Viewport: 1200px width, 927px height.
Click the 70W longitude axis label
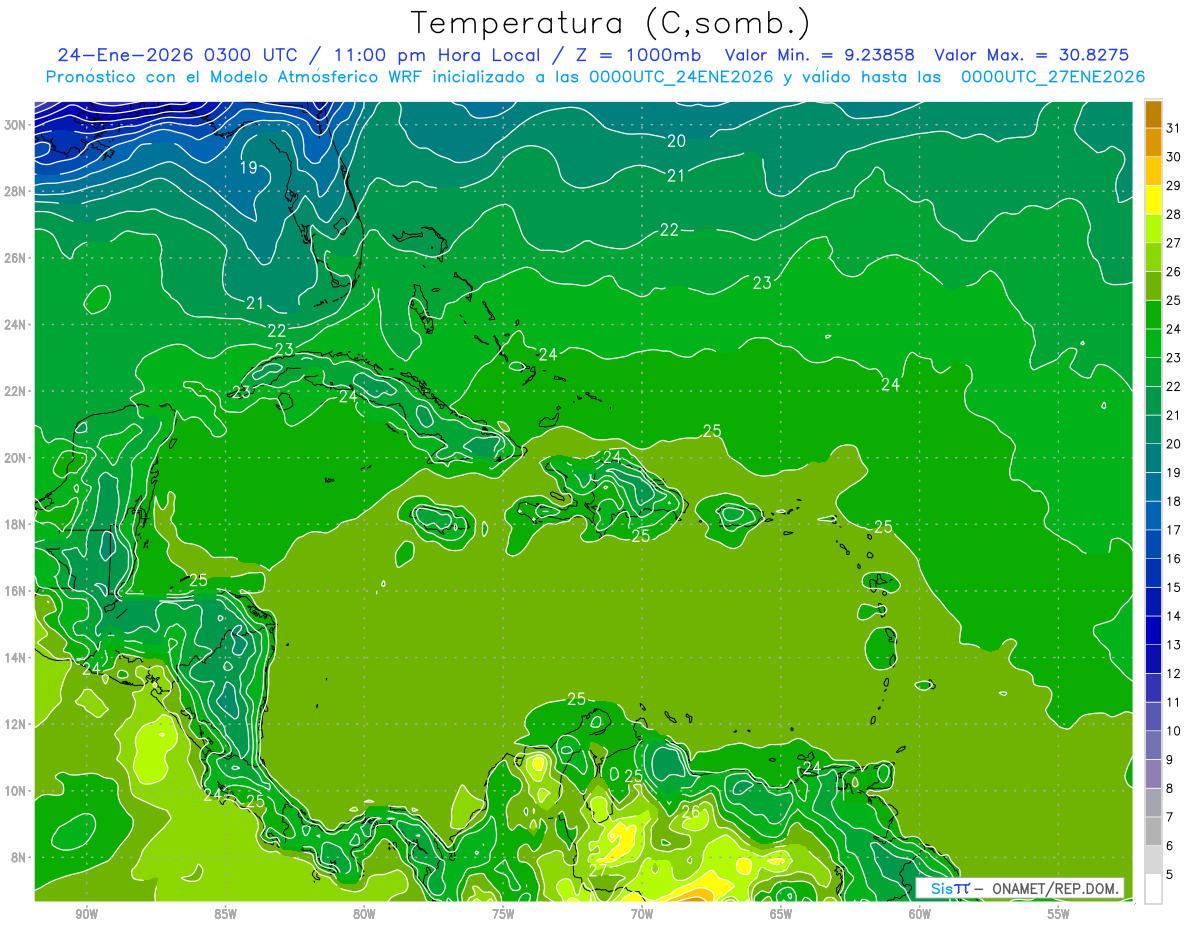642,914
